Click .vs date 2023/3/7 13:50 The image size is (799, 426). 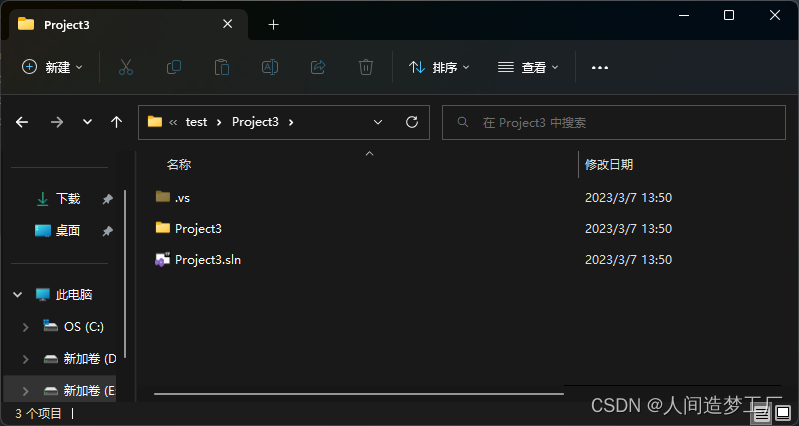click(x=628, y=198)
